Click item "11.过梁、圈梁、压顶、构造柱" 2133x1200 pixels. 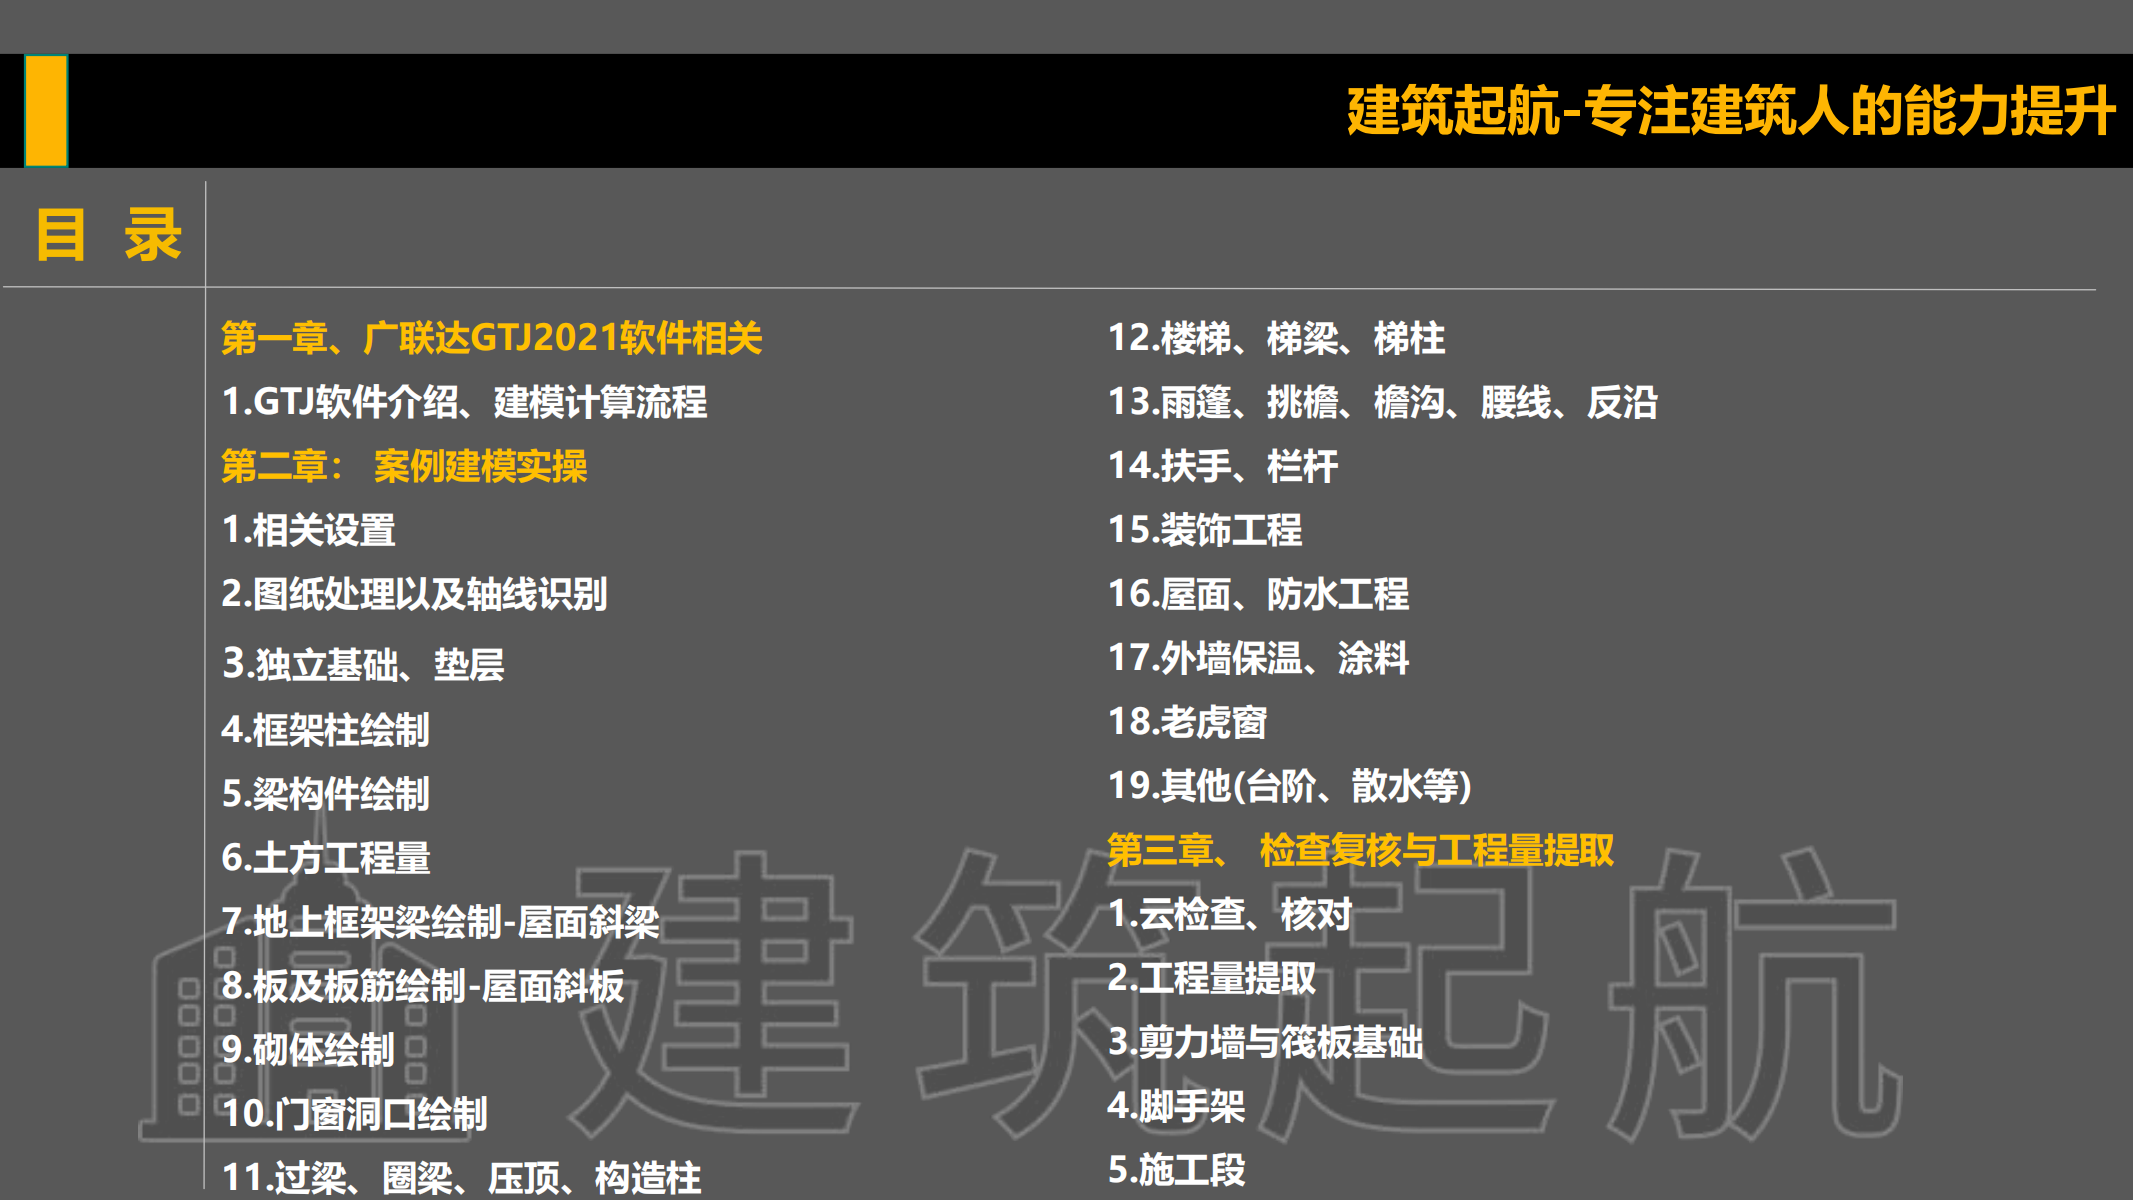point(461,1178)
